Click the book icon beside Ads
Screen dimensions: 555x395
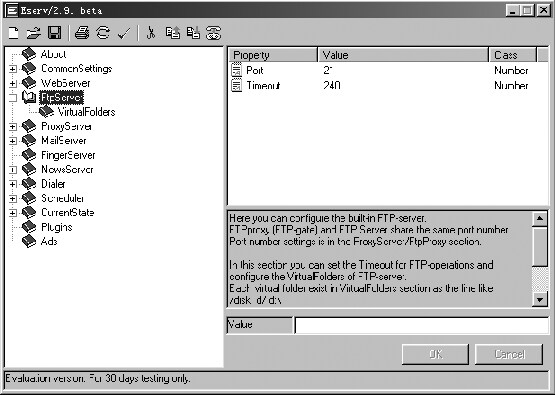[29, 241]
